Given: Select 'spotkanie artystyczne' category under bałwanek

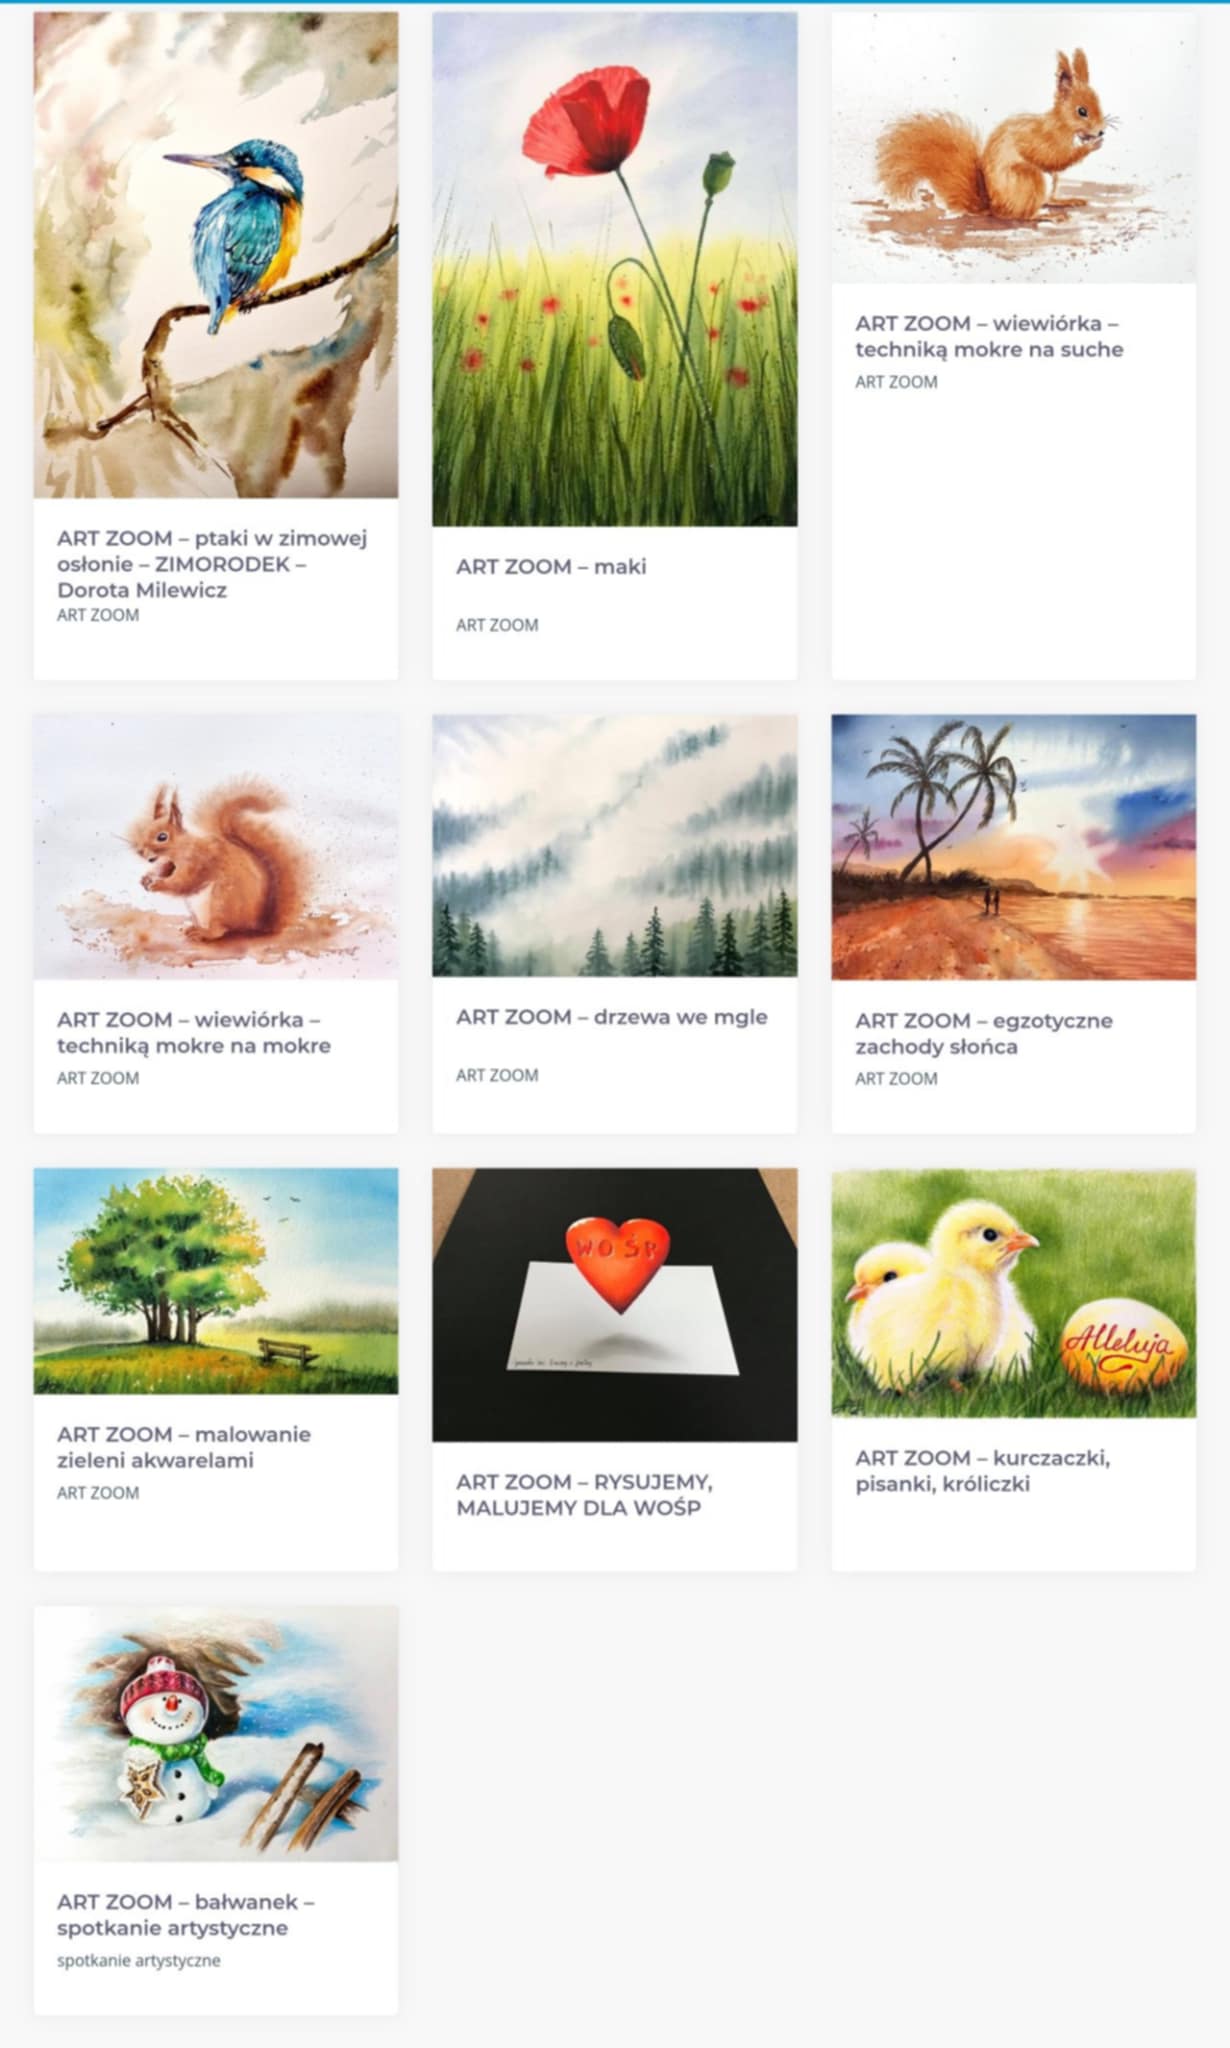Looking at the screenshot, I should click(139, 1960).
